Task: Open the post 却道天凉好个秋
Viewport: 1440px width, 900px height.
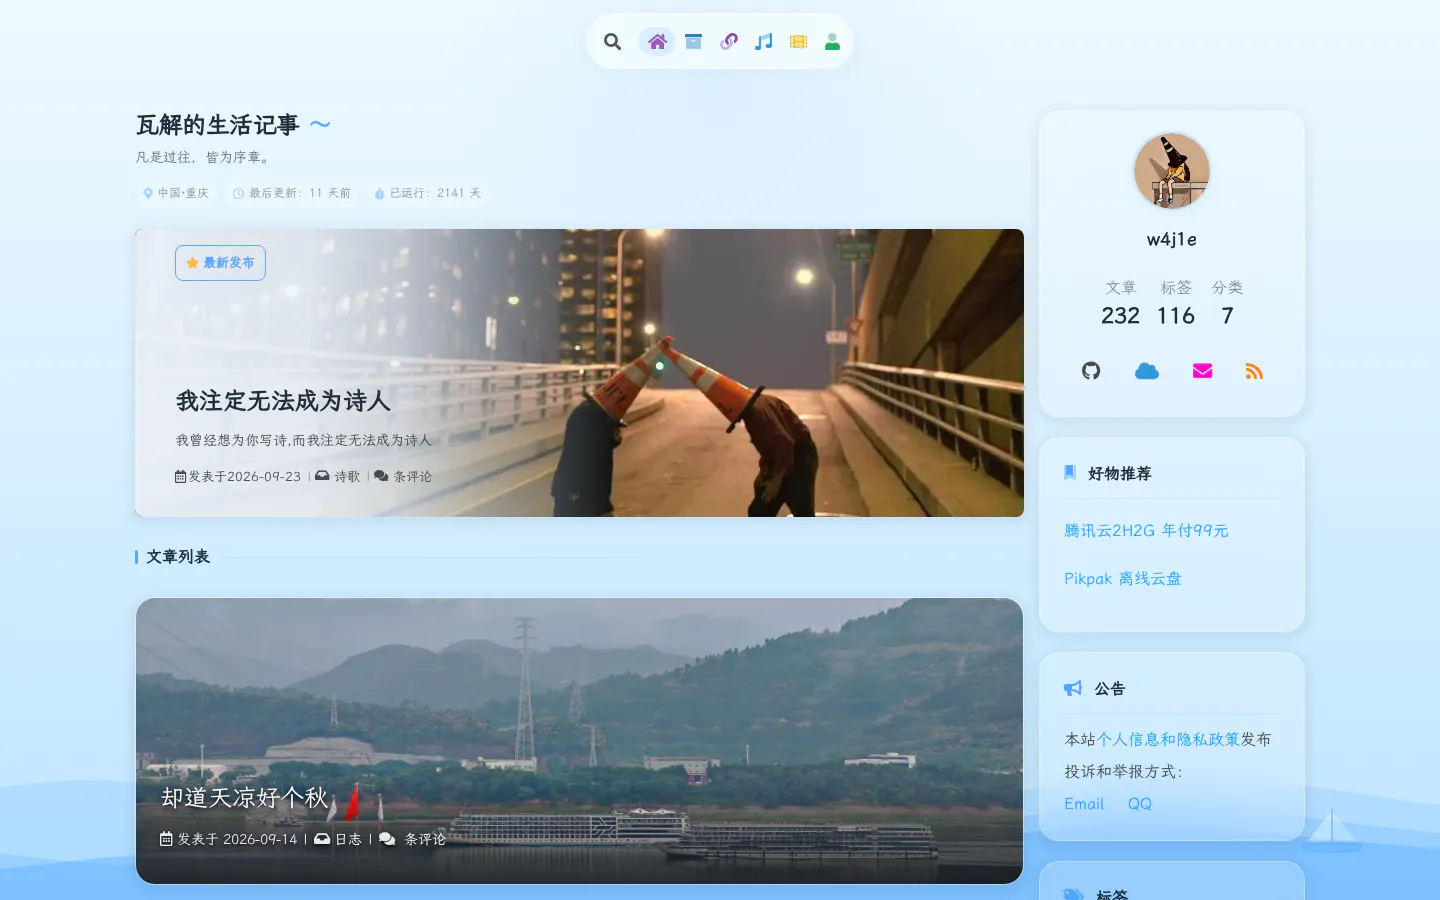Action: click(245, 797)
